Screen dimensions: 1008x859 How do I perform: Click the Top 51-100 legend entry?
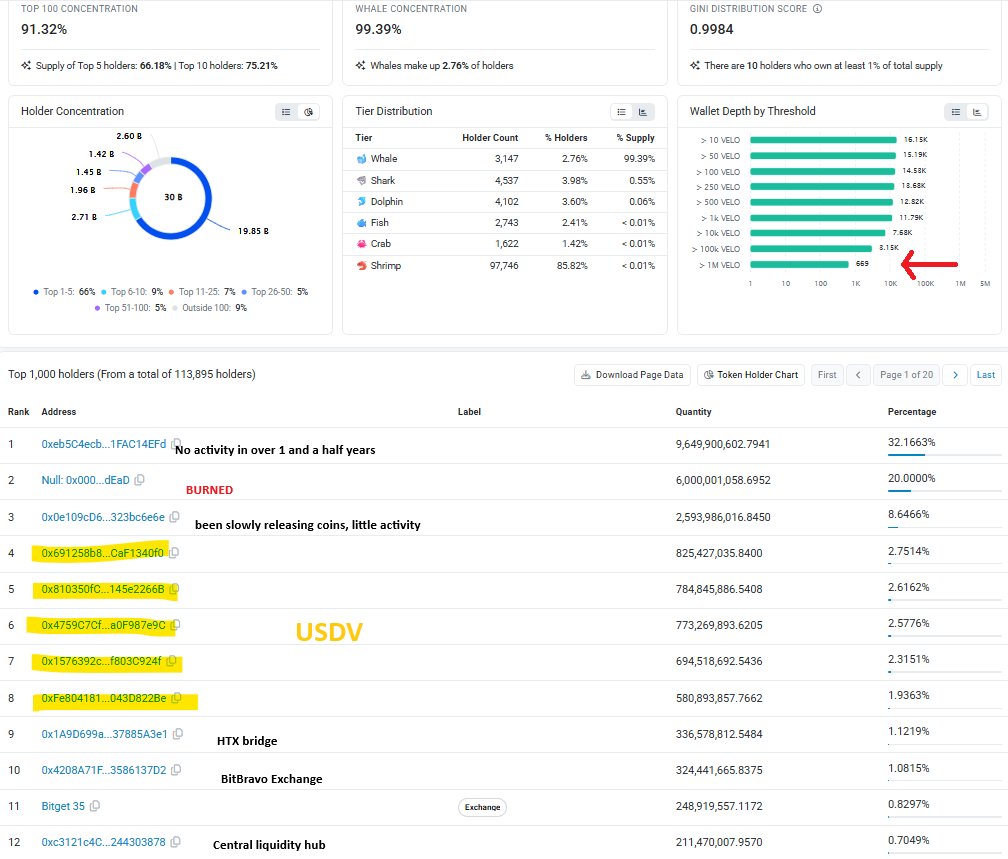[130, 308]
